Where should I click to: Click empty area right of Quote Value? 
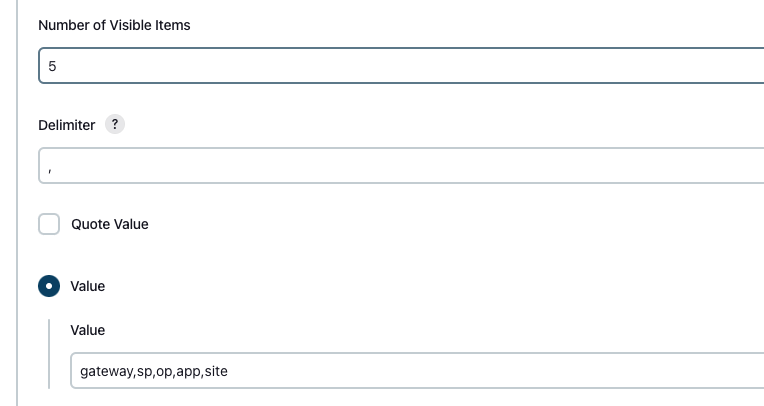(x=439, y=224)
